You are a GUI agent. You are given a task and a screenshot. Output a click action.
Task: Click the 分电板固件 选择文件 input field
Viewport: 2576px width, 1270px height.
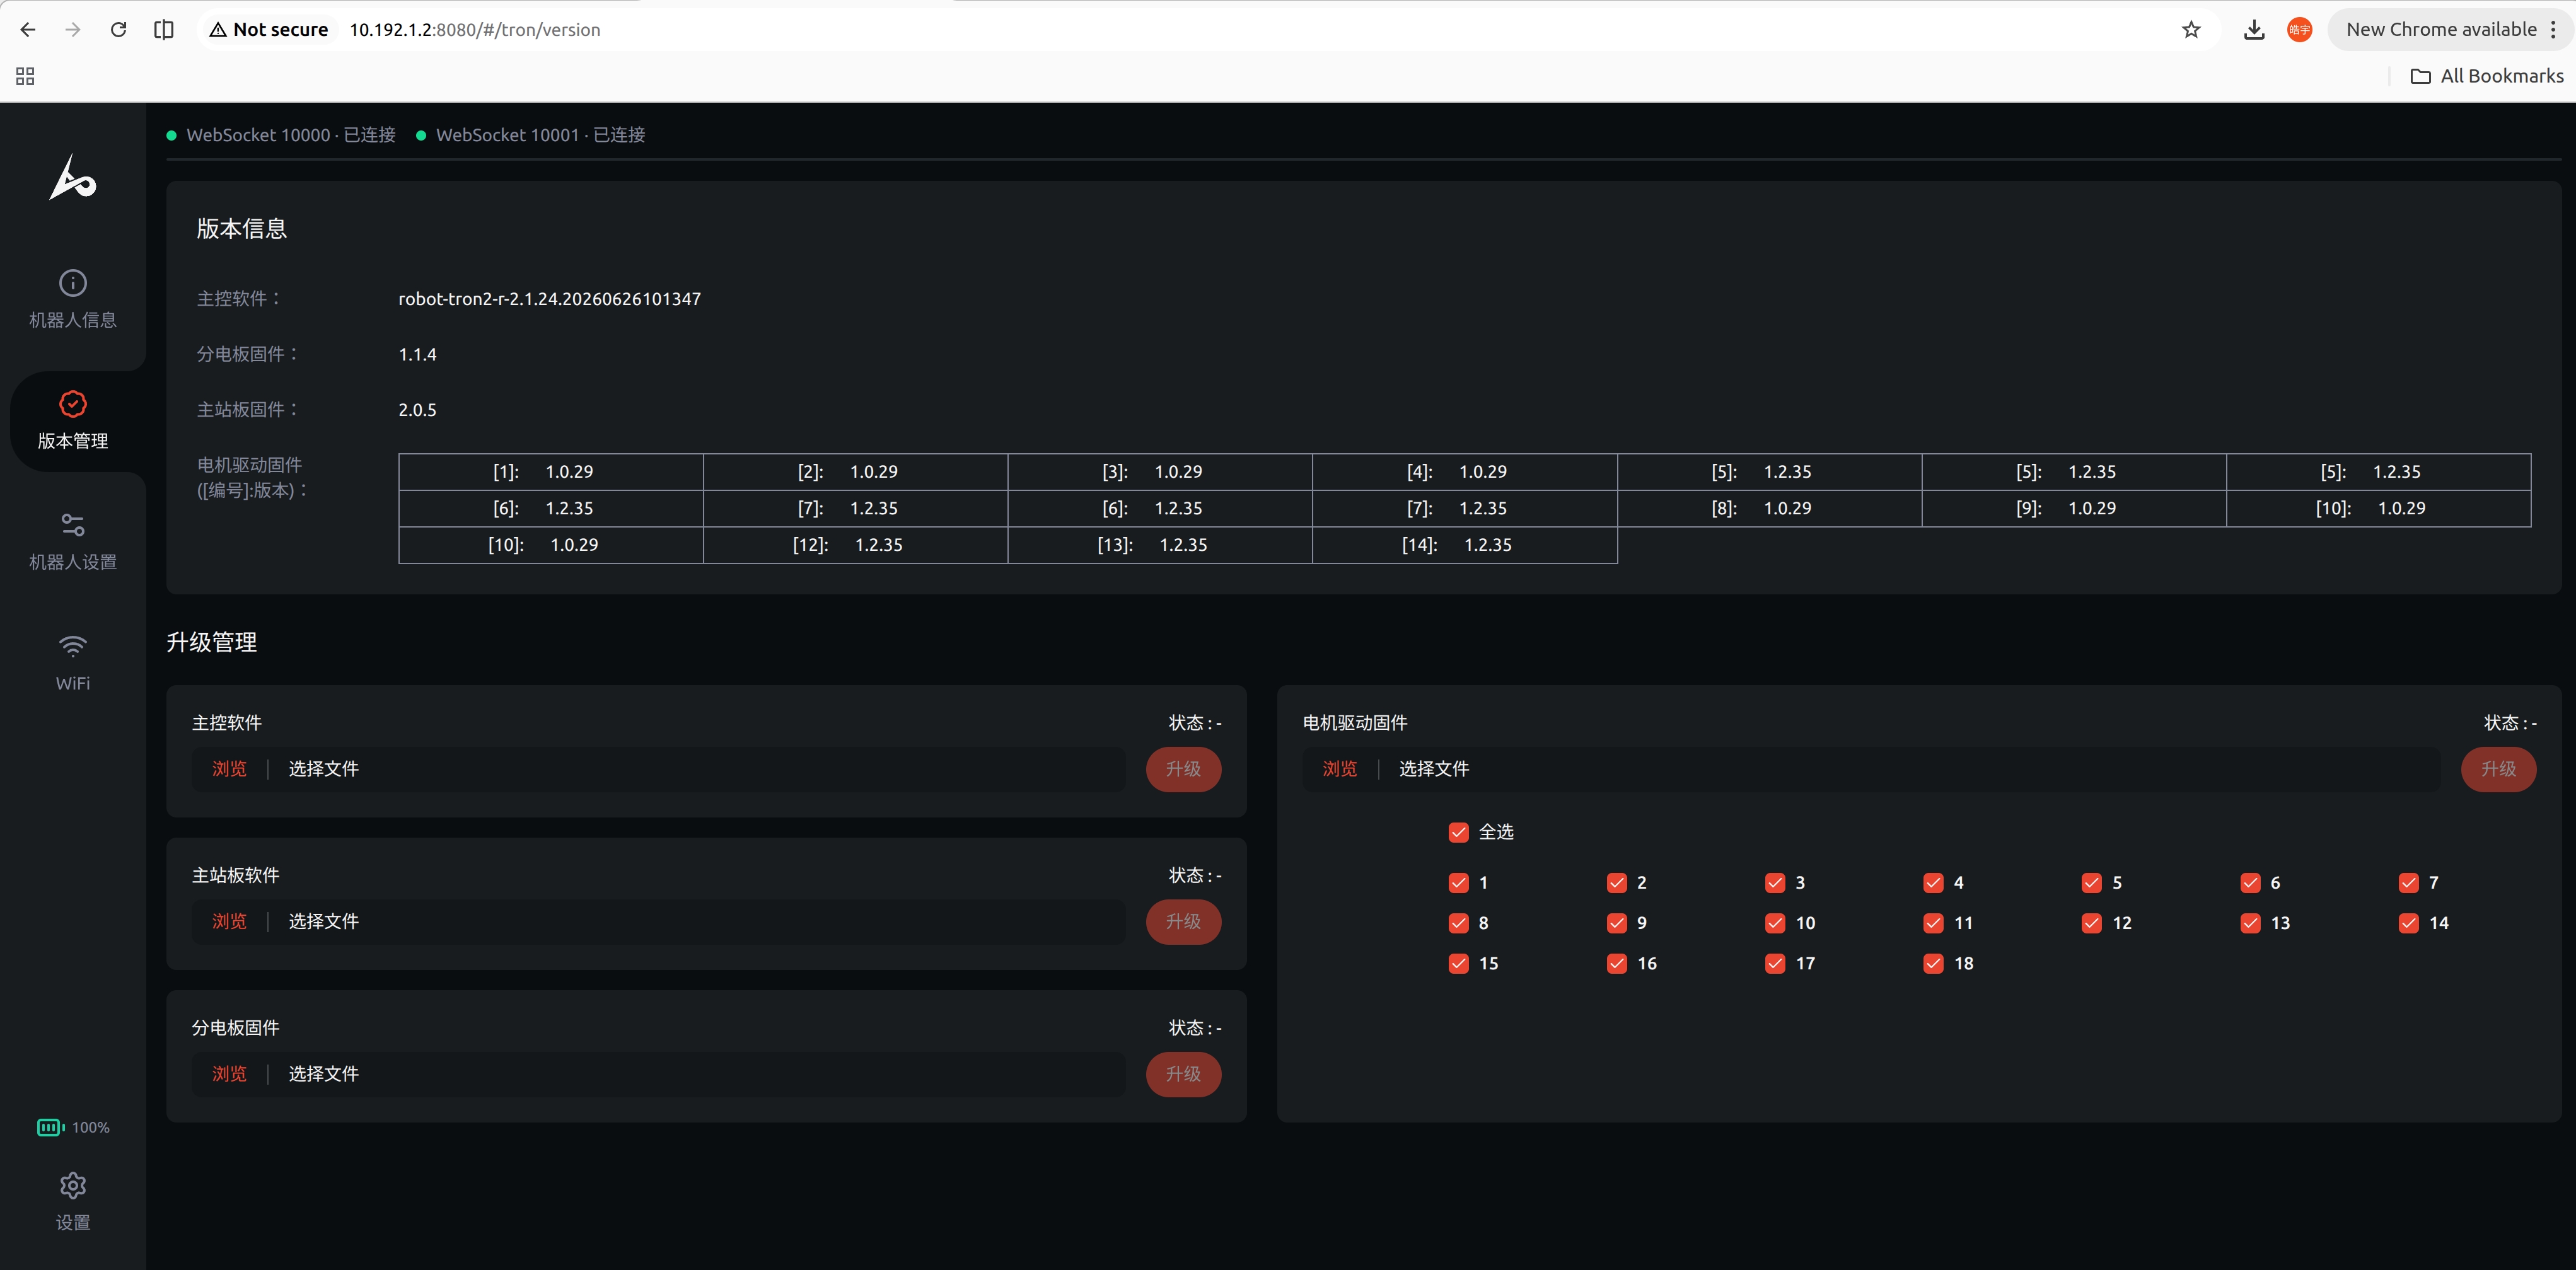tap(659, 1074)
